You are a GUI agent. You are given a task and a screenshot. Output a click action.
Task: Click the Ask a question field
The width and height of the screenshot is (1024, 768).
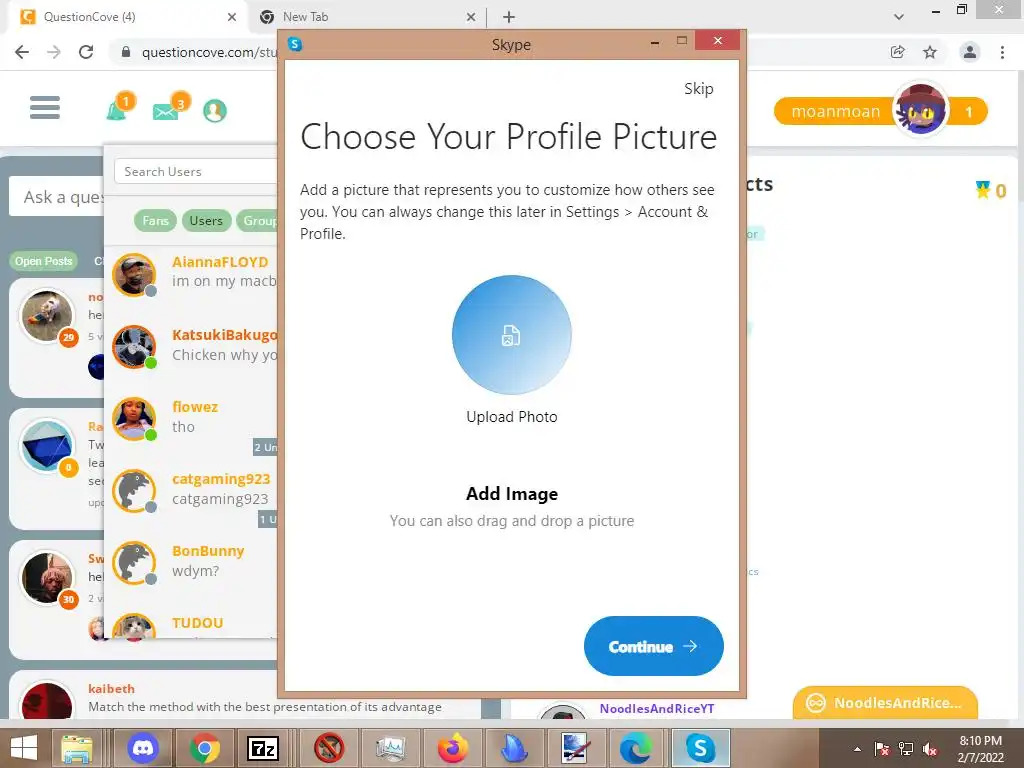(57, 197)
